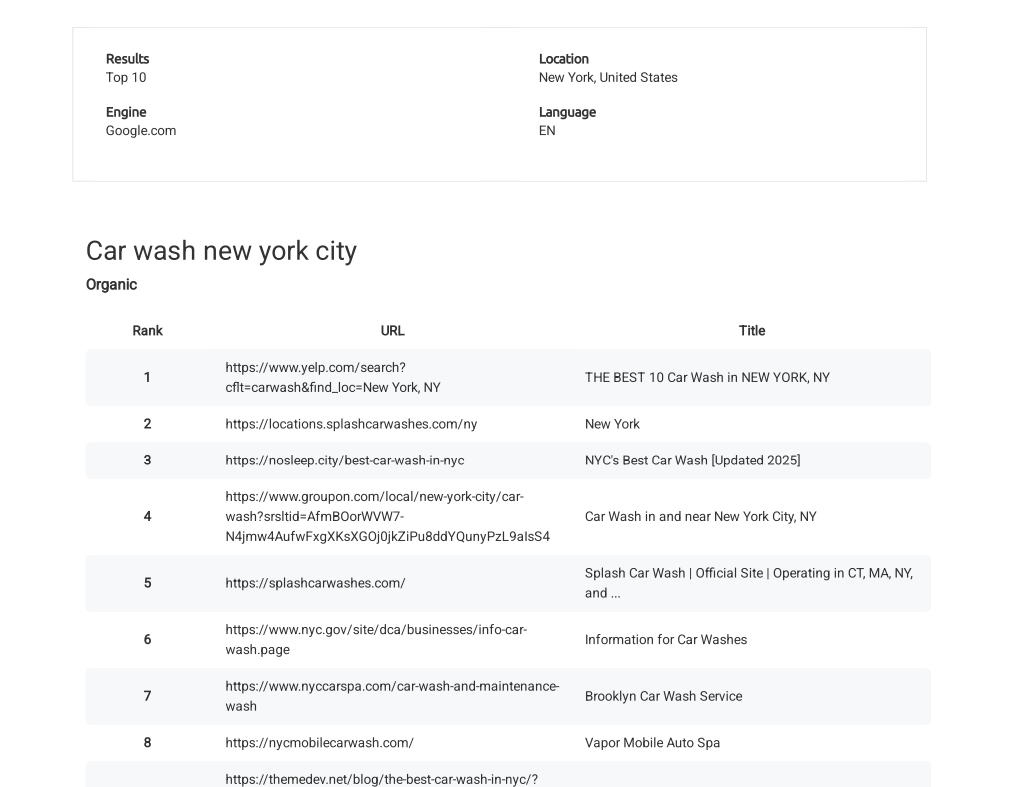Click title 'NYC's Best Car Wash [Updated 2025]'
The height and width of the screenshot is (787, 1017).
coord(692,461)
